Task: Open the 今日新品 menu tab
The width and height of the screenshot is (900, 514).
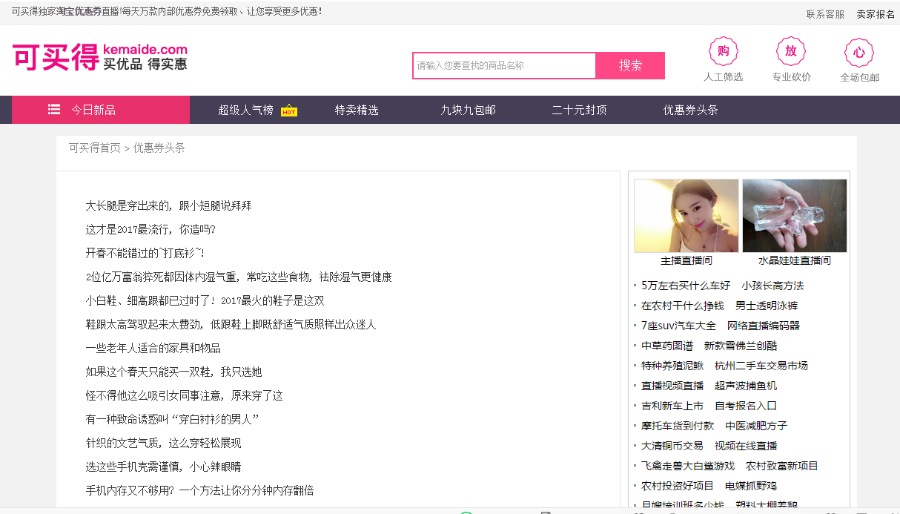Action: tap(101, 110)
